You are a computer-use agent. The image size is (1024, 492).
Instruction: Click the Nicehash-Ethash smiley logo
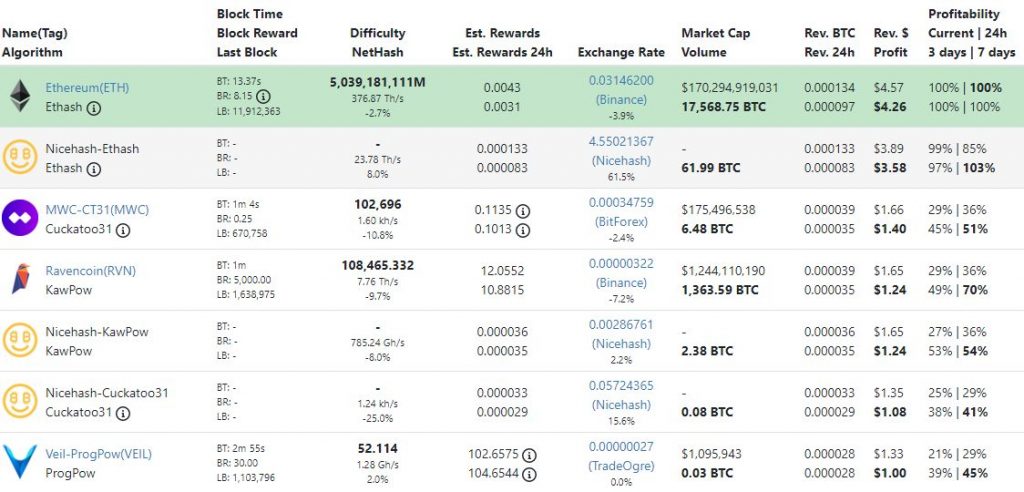[x=20, y=158]
